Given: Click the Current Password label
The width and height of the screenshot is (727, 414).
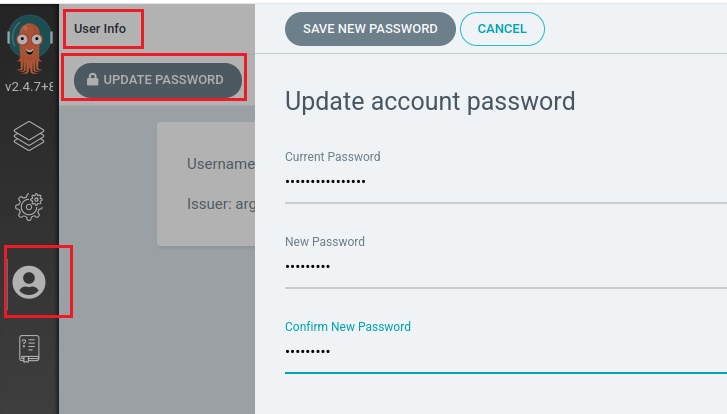Looking at the screenshot, I should pos(332,156).
